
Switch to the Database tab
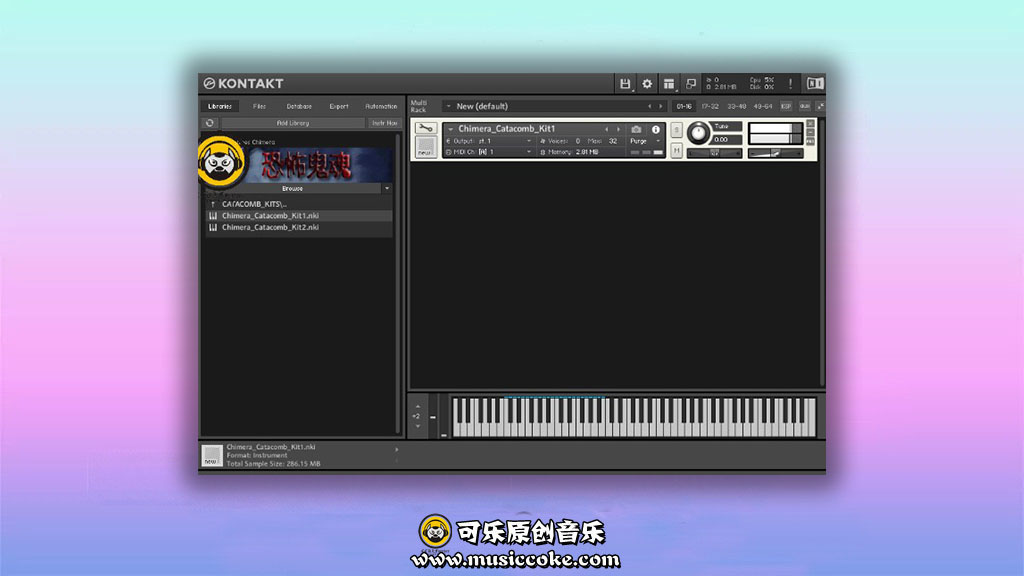[299, 106]
